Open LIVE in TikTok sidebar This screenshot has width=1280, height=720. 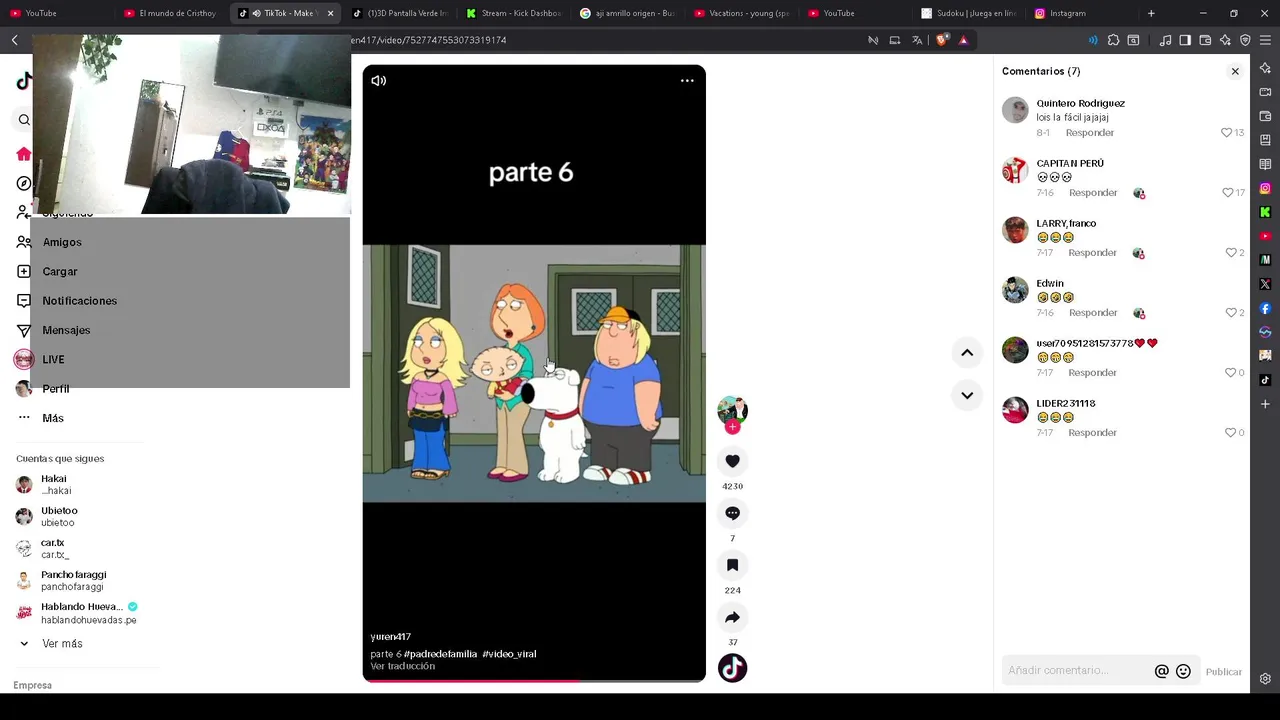click(x=53, y=359)
